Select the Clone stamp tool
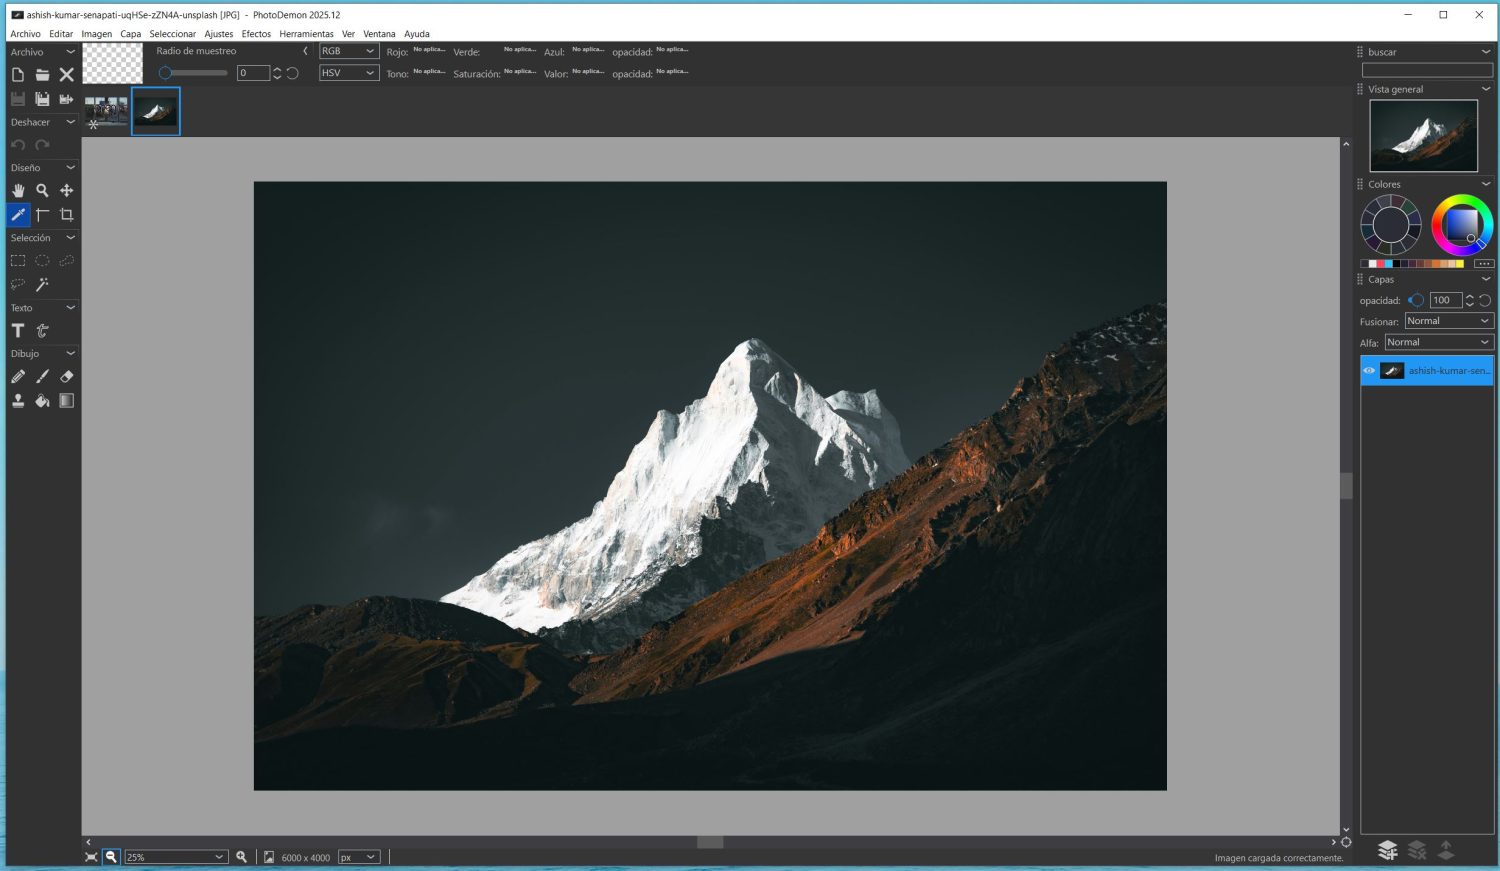The height and width of the screenshot is (871, 1500). (18, 401)
